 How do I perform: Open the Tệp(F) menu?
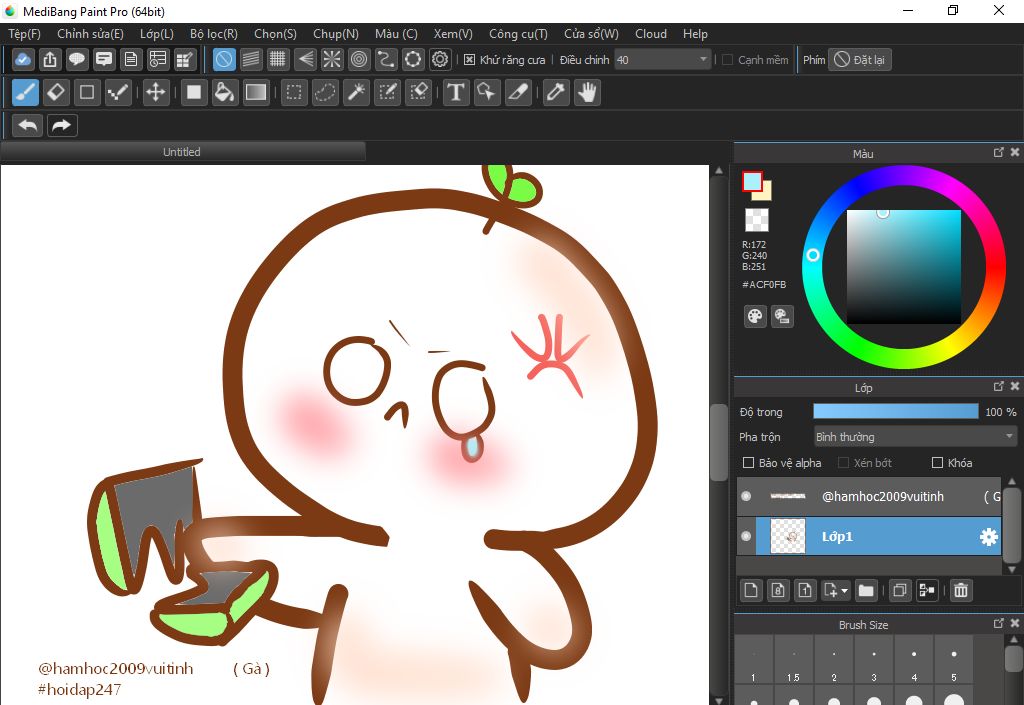coord(24,34)
